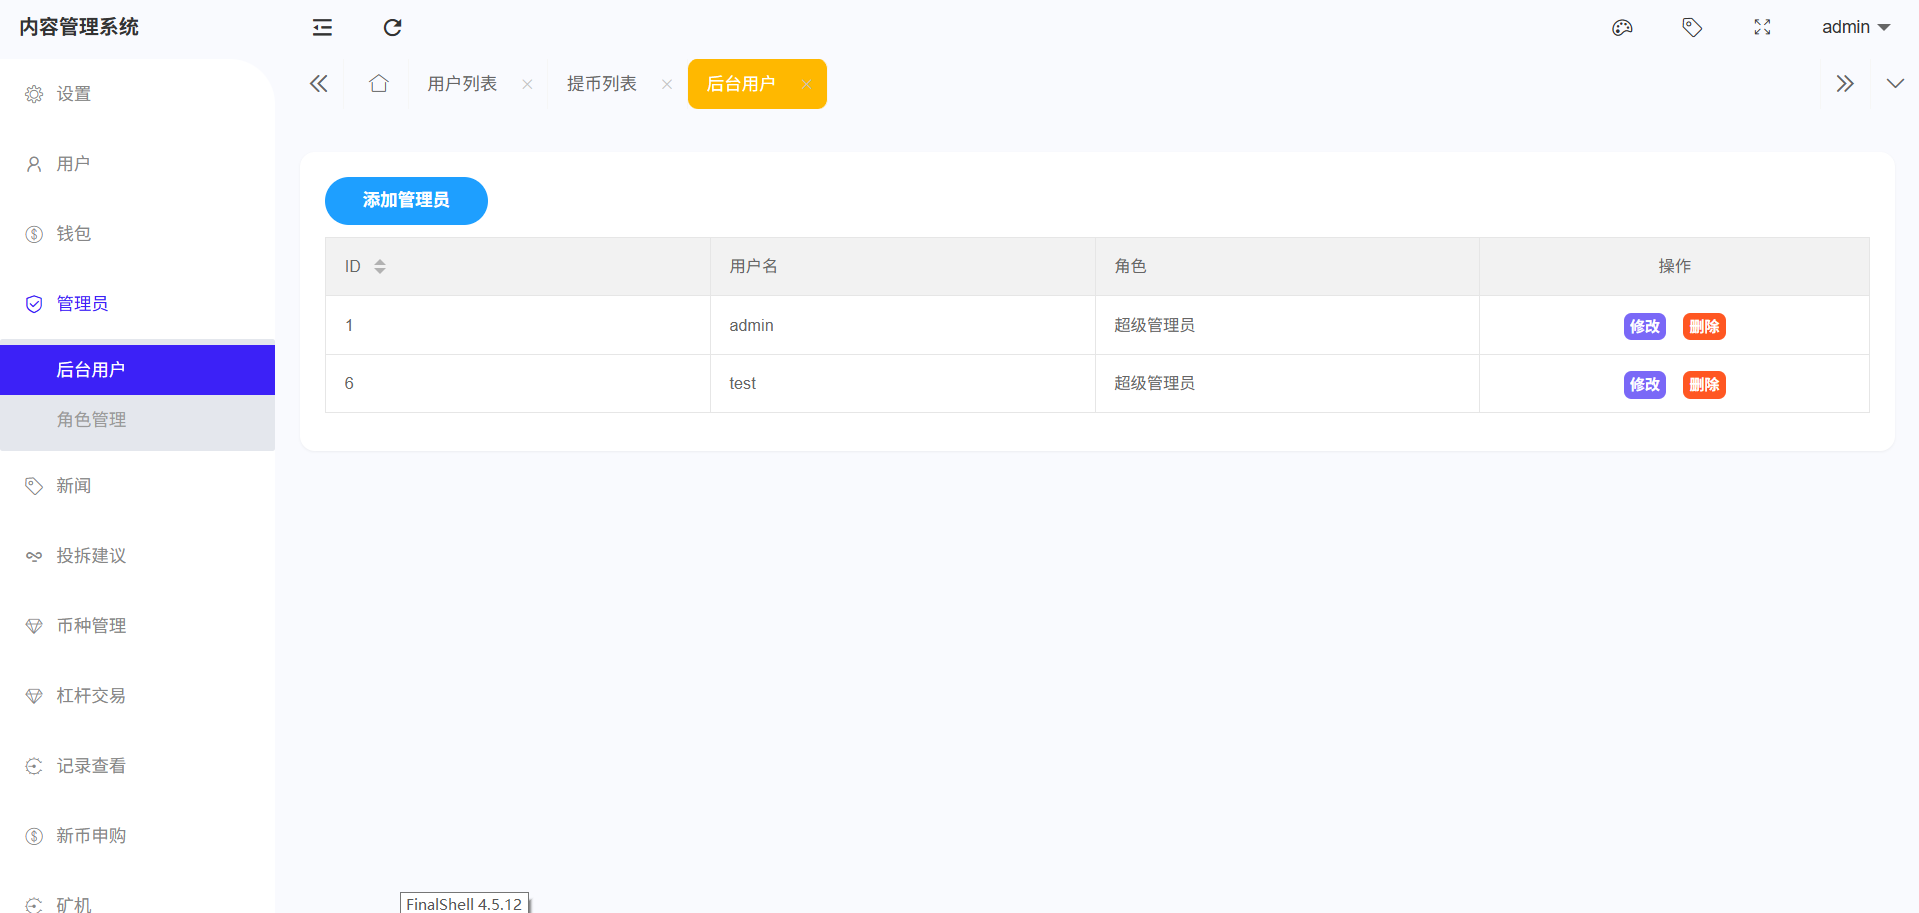Click the tag icon in the header
Viewport: 1919px width, 913px height.
pyautogui.click(x=1692, y=27)
